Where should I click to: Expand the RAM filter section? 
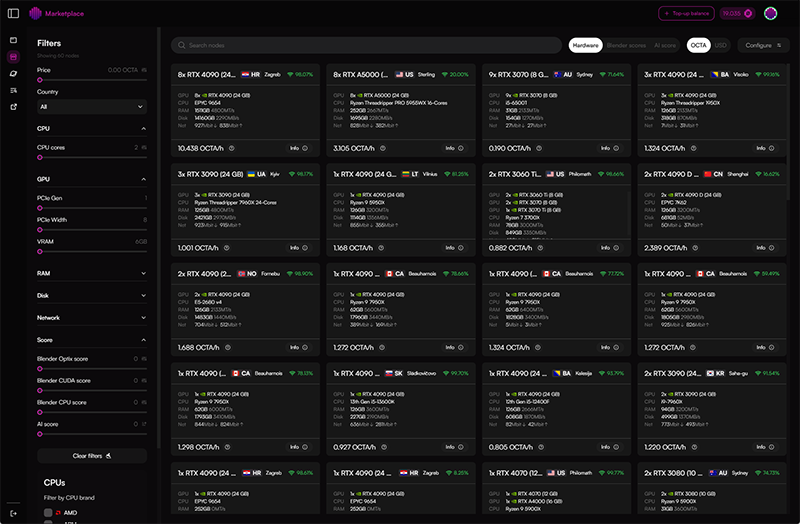coord(143,273)
